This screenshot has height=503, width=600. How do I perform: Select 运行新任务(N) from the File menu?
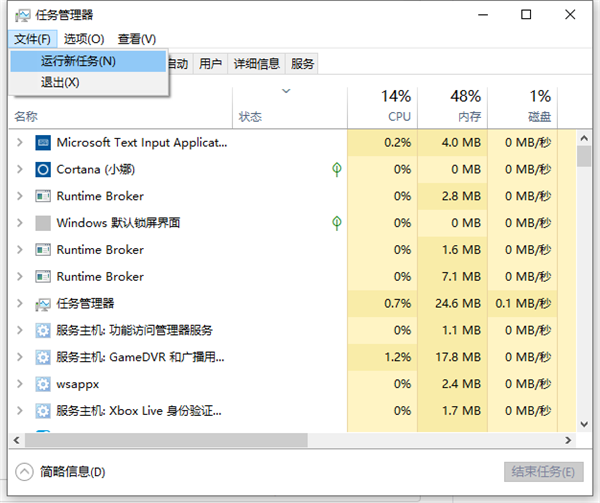click(x=78, y=61)
